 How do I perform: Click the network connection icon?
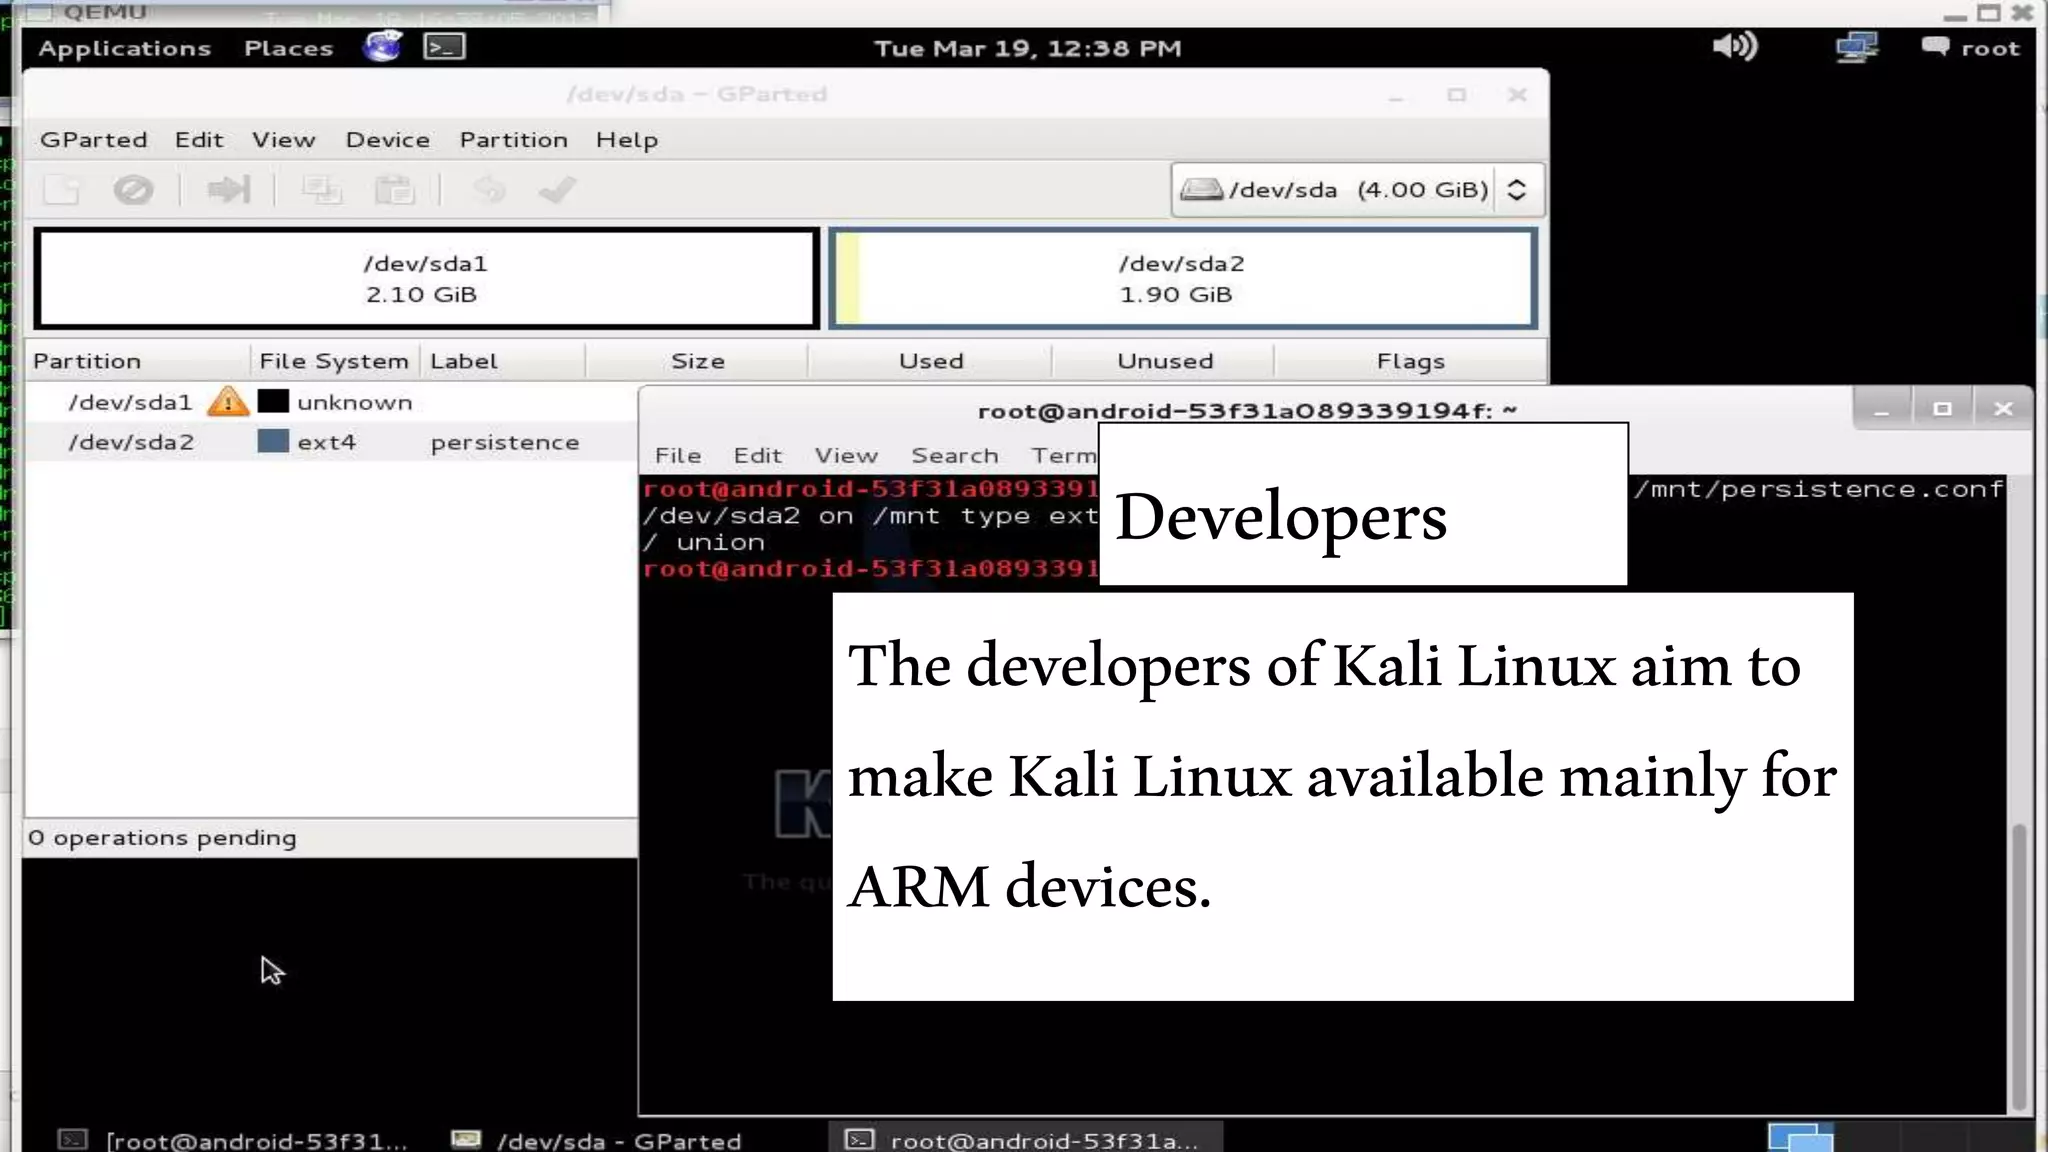pos(1857,47)
